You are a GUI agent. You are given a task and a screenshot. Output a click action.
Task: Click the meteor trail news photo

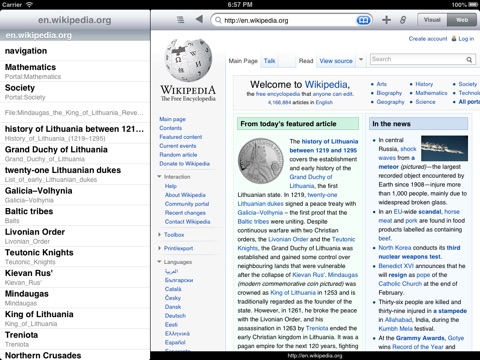pyautogui.click(x=444, y=148)
